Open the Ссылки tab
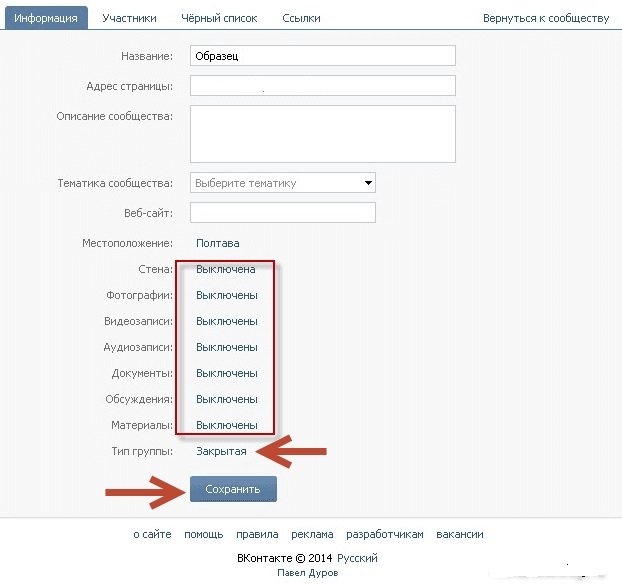The width and height of the screenshot is (622, 585). [x=301, y=18]
